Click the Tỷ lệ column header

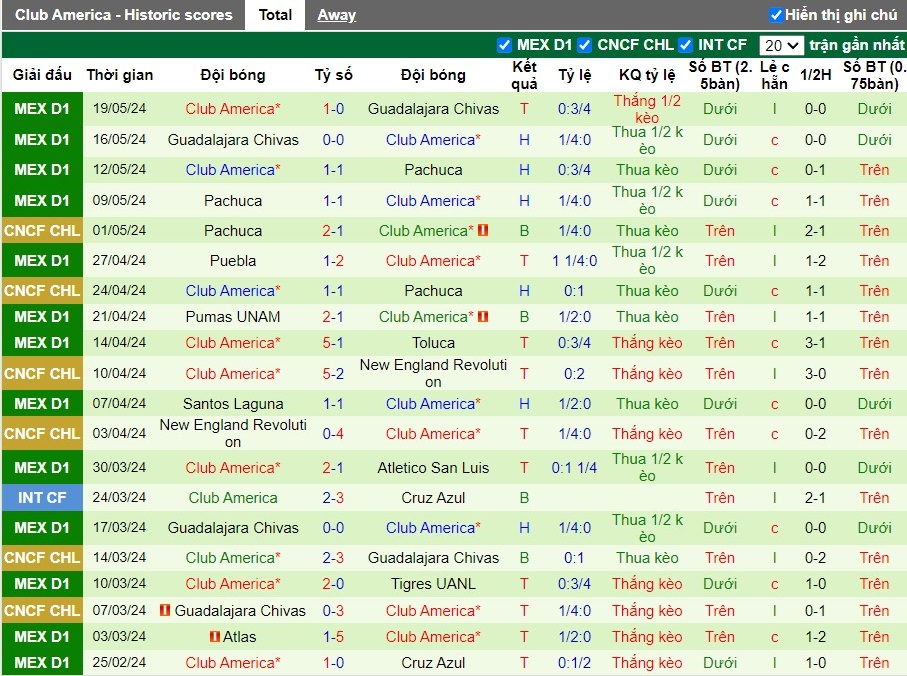pyautogui.click(x=574, y=75)
